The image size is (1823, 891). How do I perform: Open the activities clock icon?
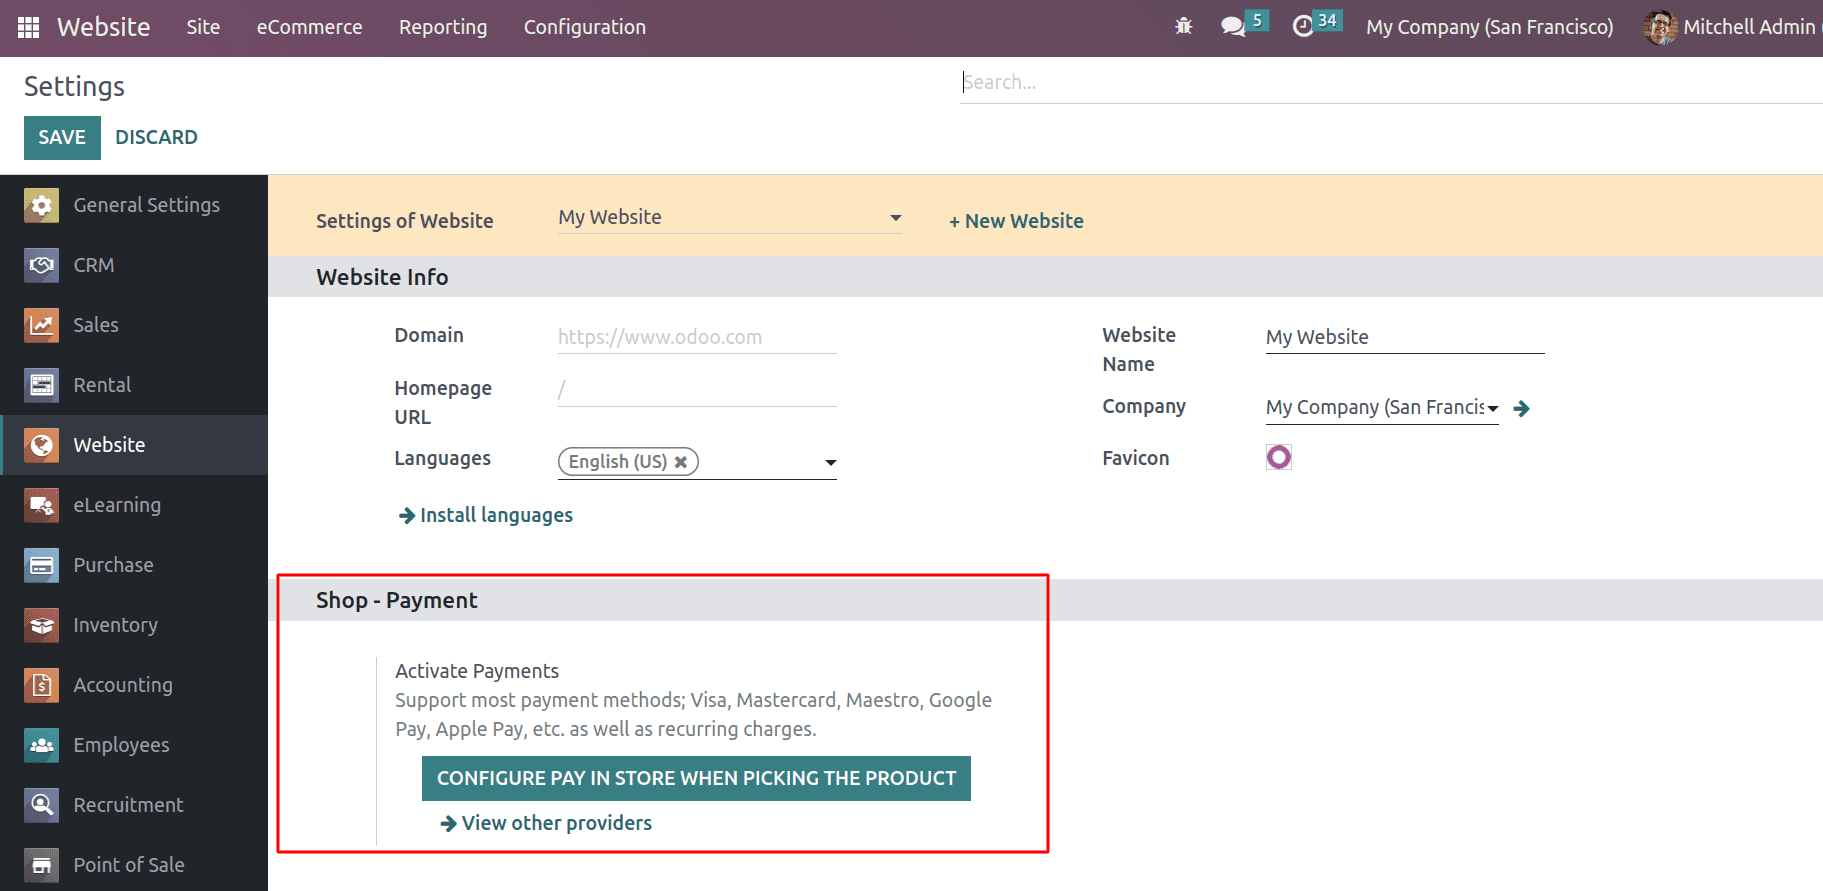tap(1303, 27)
